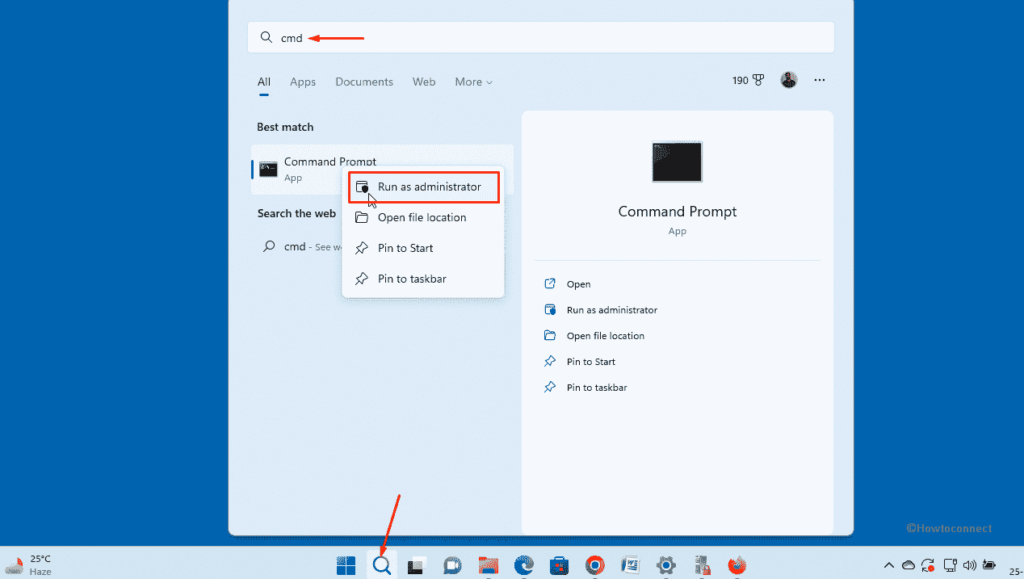Switch to the All results tab
This screenshot has width=1024, height=579.
(264, 82)
